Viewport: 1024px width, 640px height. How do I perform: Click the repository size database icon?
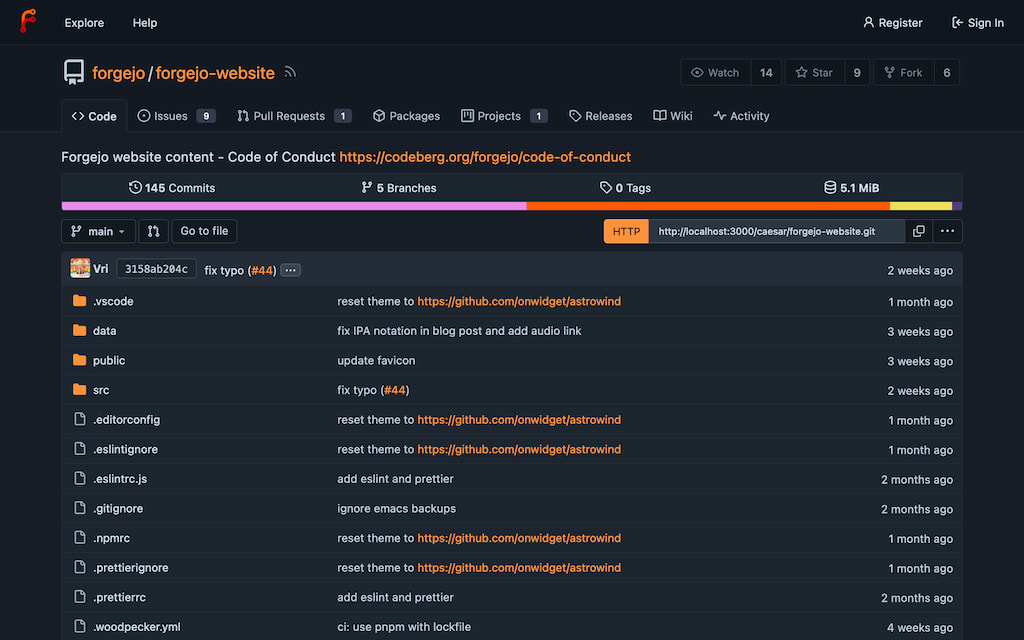(x=829, y=187)
